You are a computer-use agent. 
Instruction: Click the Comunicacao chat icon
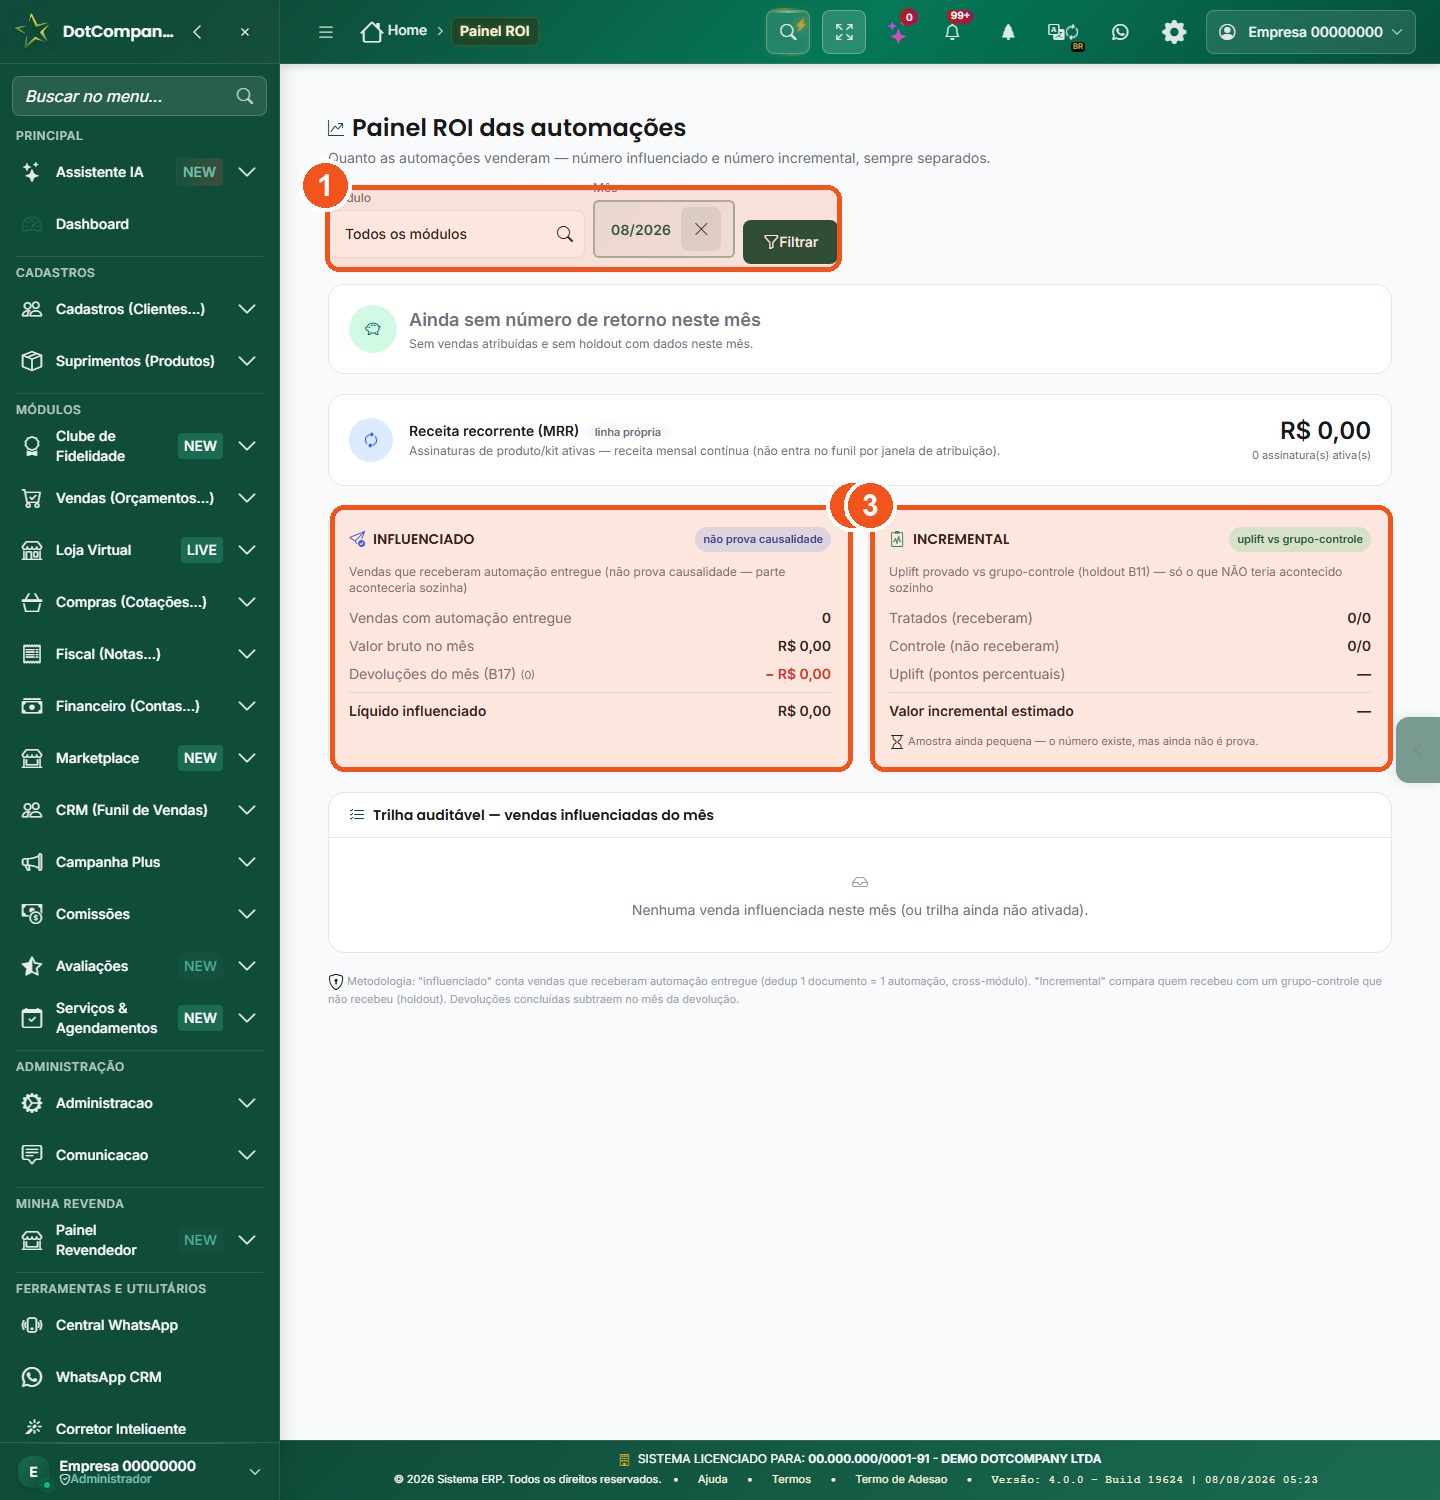pos(32,1155)
